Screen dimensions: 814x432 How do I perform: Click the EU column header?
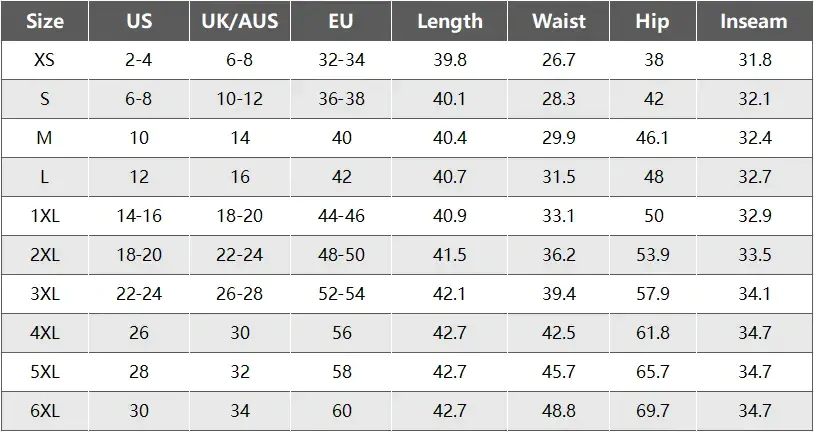(341, 21)
